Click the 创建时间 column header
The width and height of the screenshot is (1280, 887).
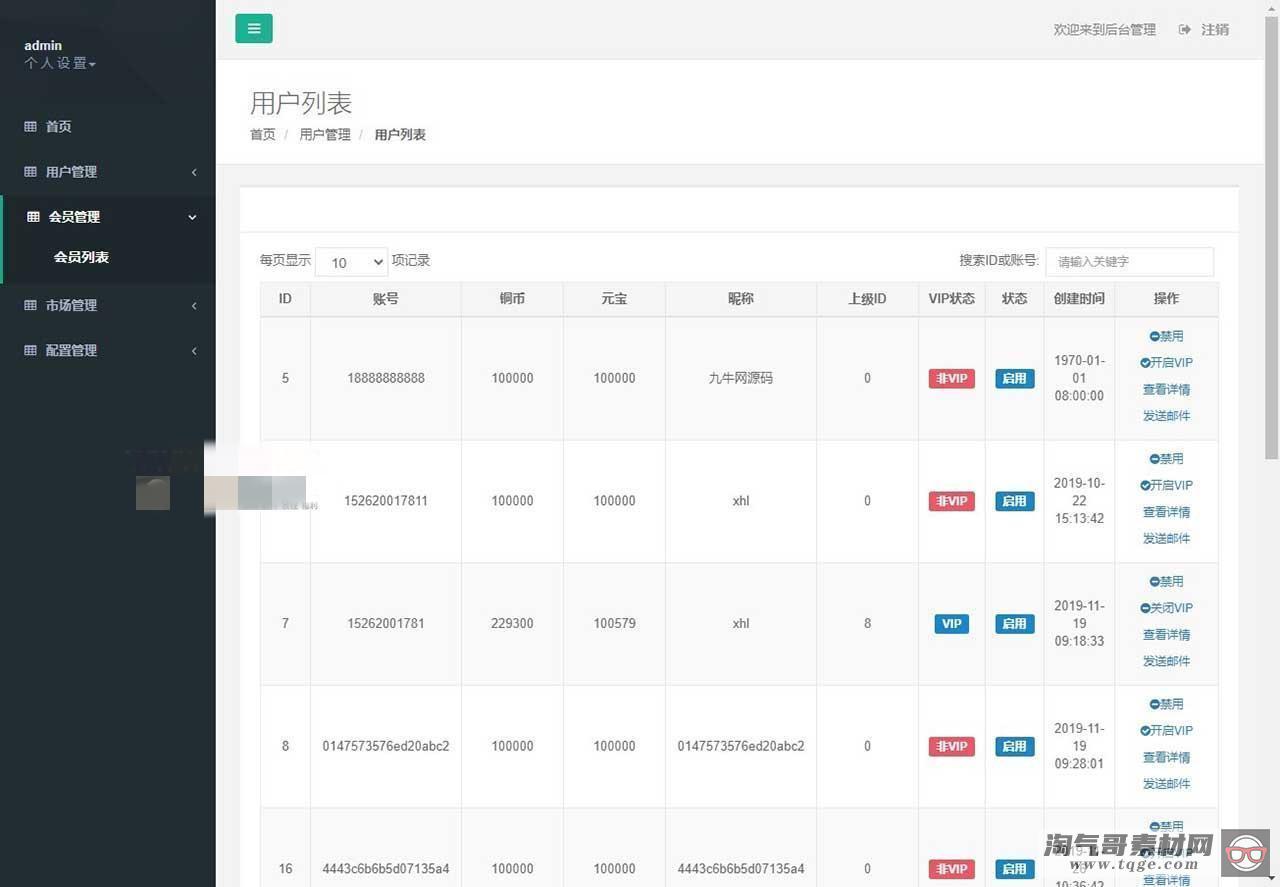[x=1079, y=299]
